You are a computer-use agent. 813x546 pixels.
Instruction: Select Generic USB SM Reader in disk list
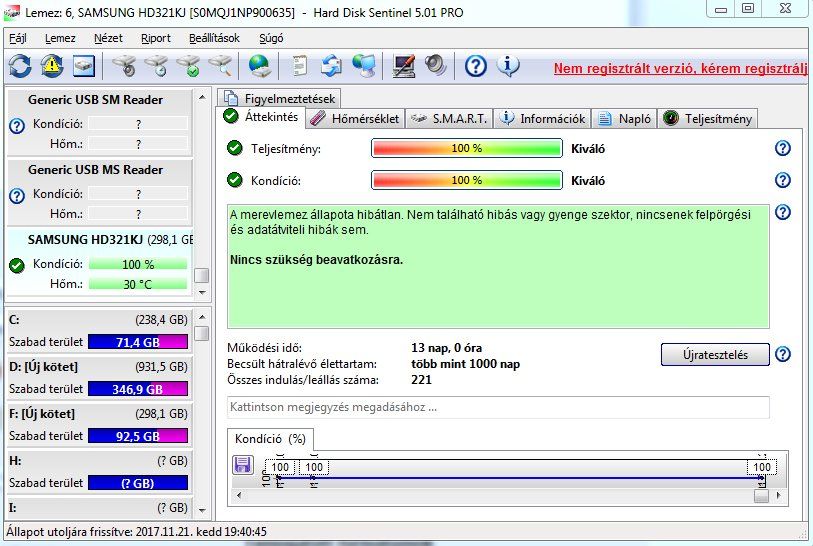tap(99, 122)
